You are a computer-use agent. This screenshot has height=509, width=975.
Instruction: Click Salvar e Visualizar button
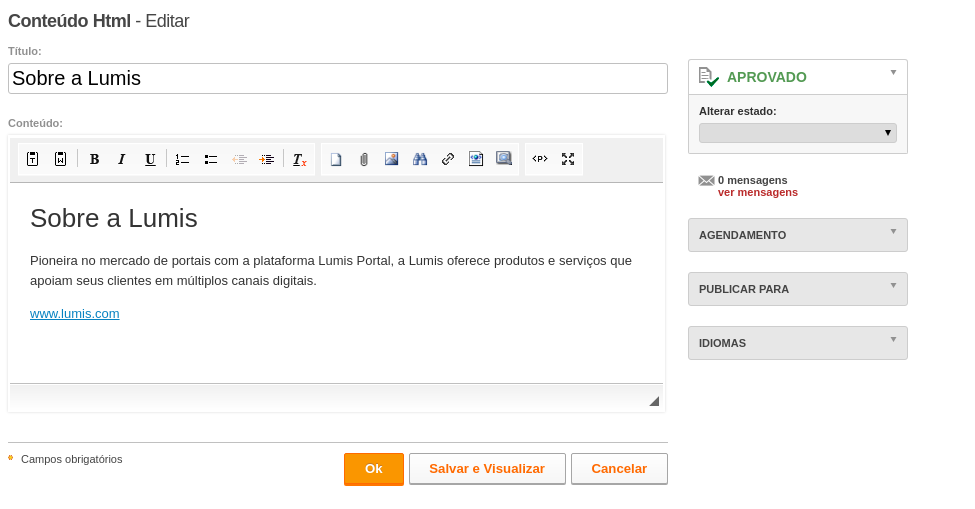[487, 469]
